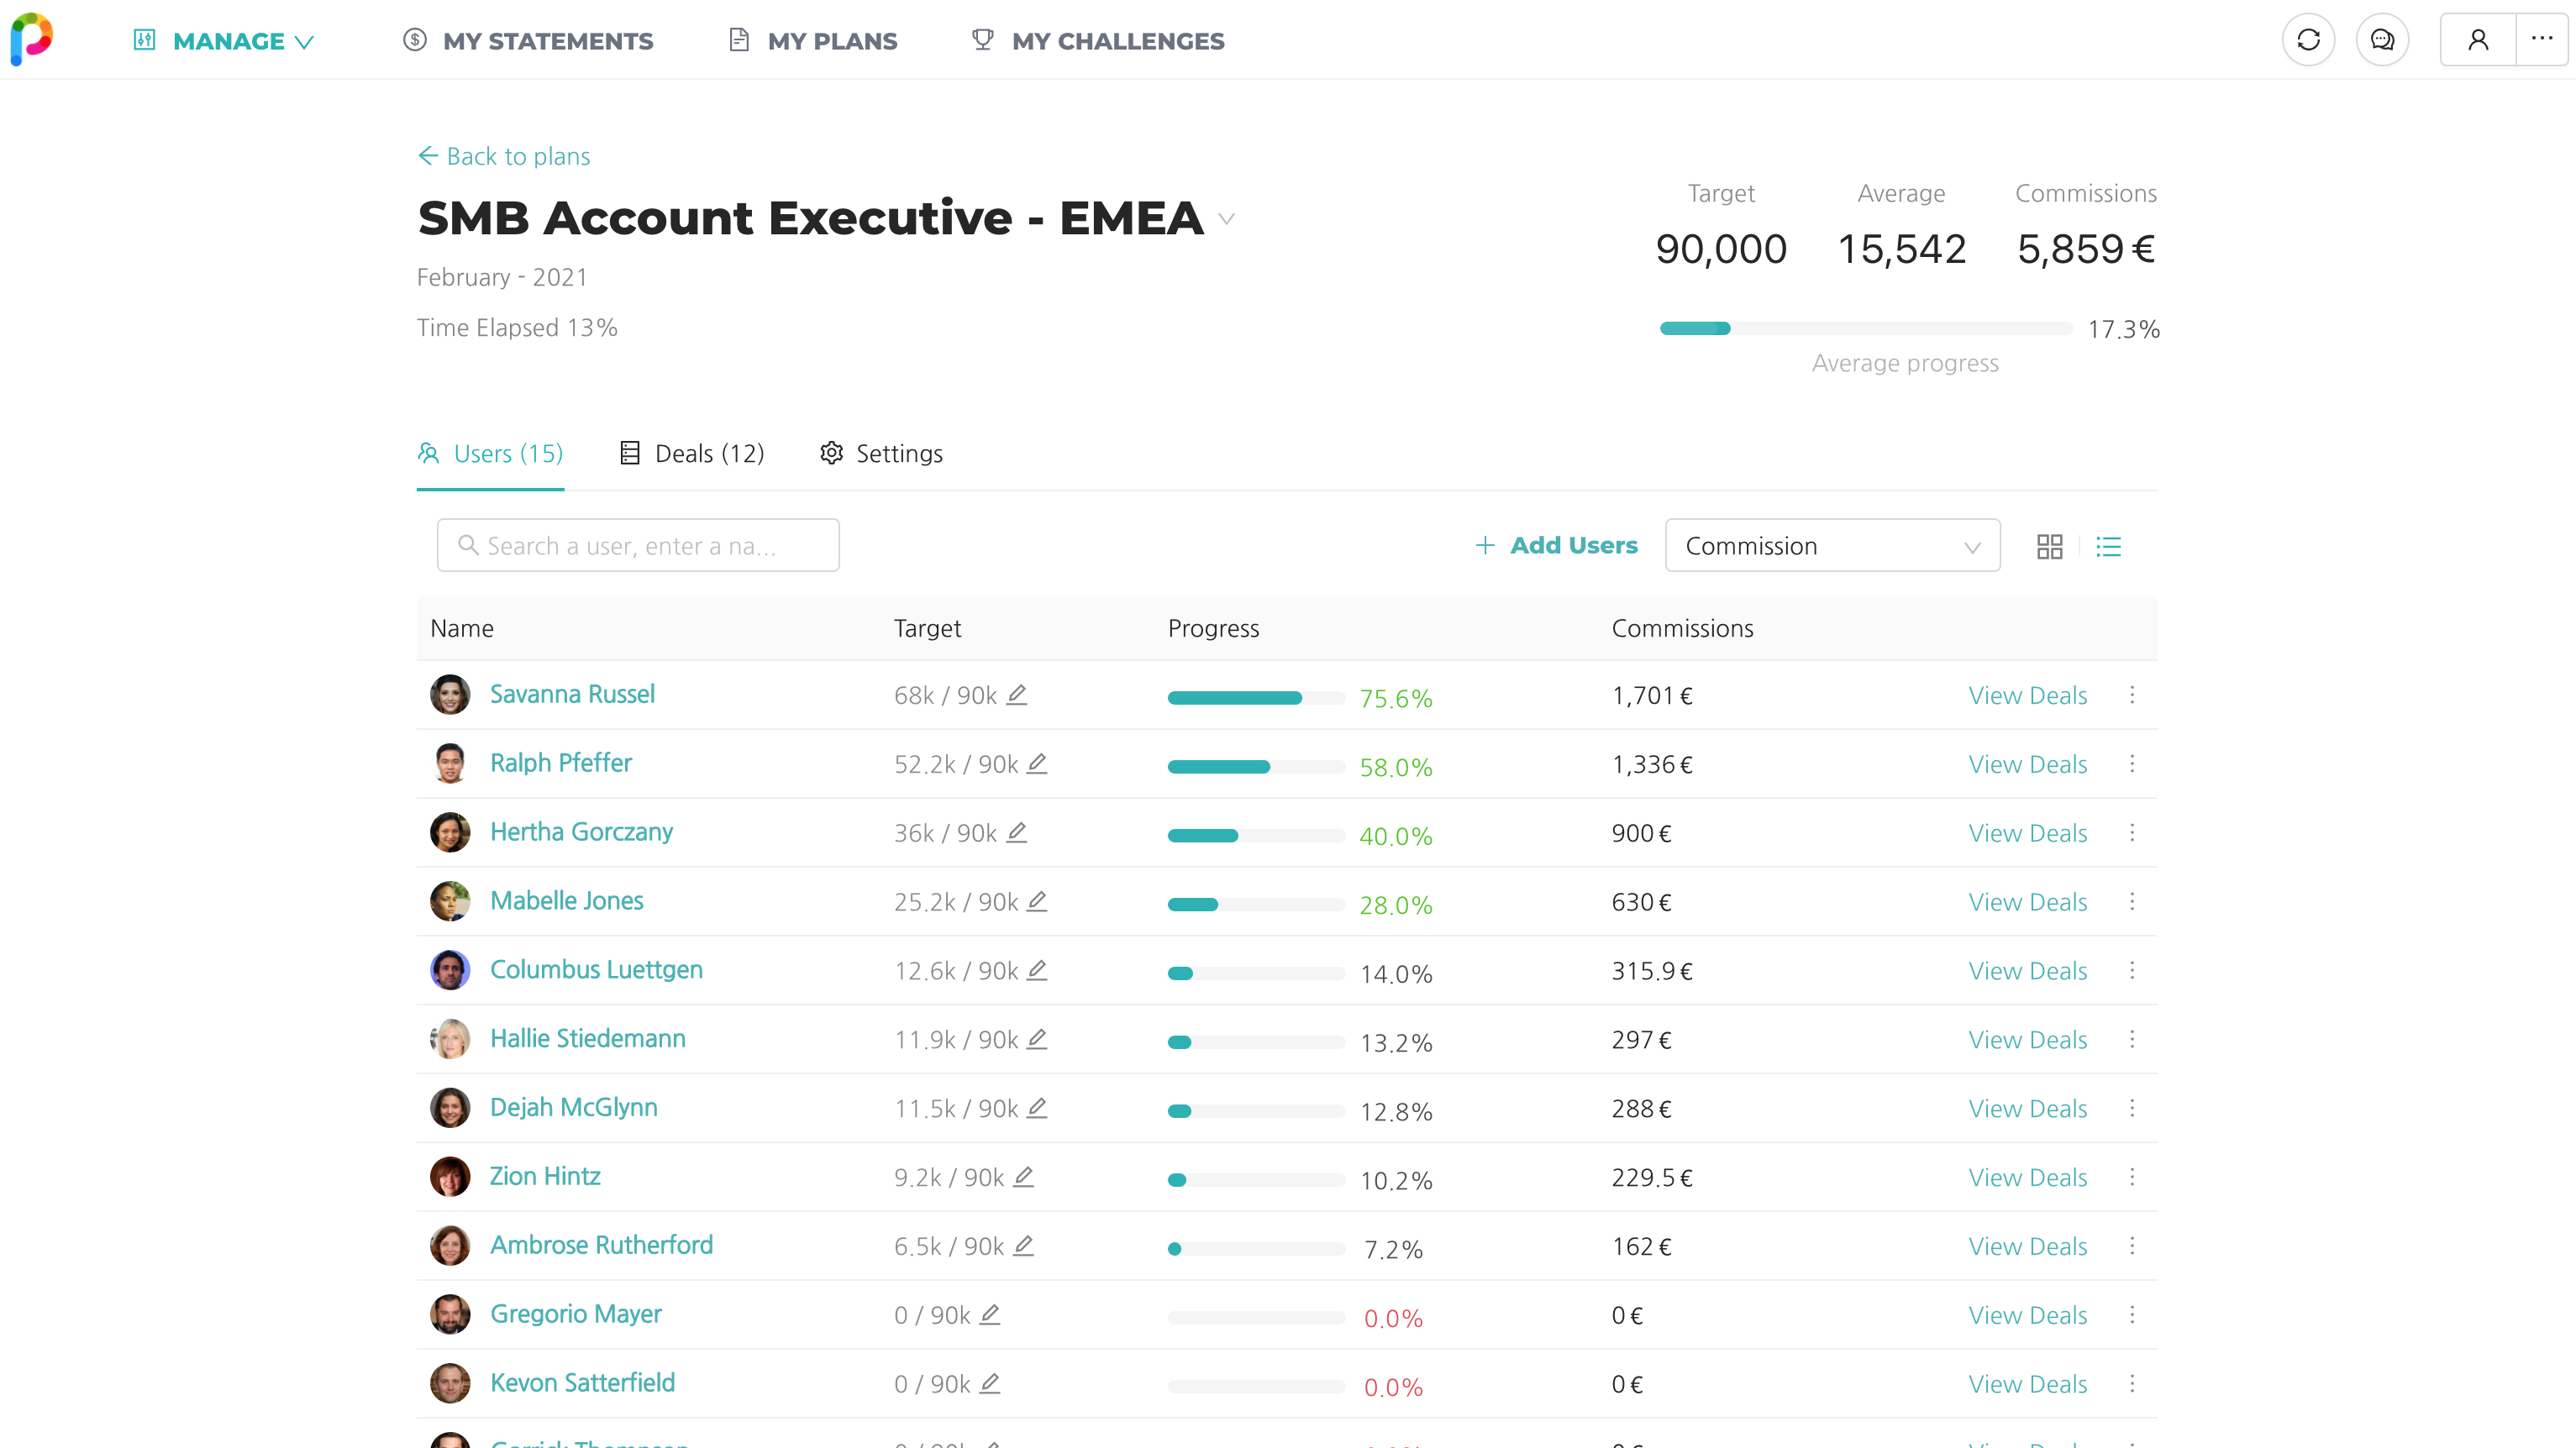The width and height of the screenshot is (2576, 1448).
Task: Click the Commissions column header
Action: pos(1682,629)
